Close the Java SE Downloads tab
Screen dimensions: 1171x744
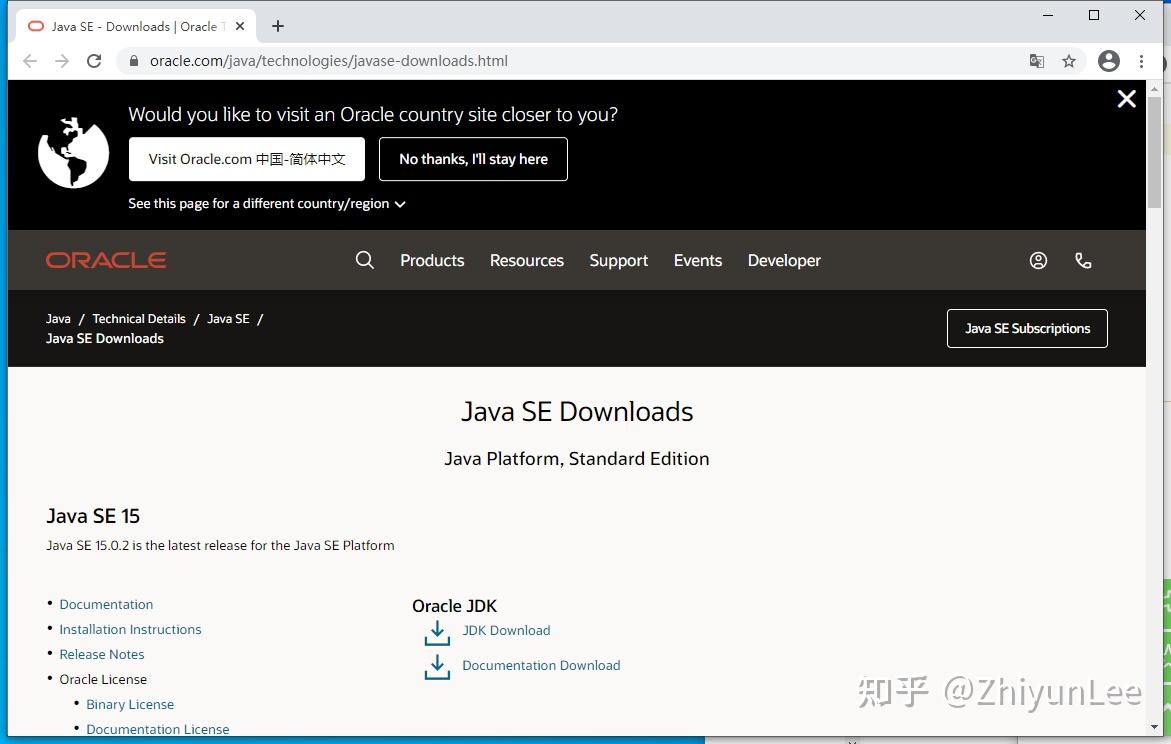coord(240,26)
